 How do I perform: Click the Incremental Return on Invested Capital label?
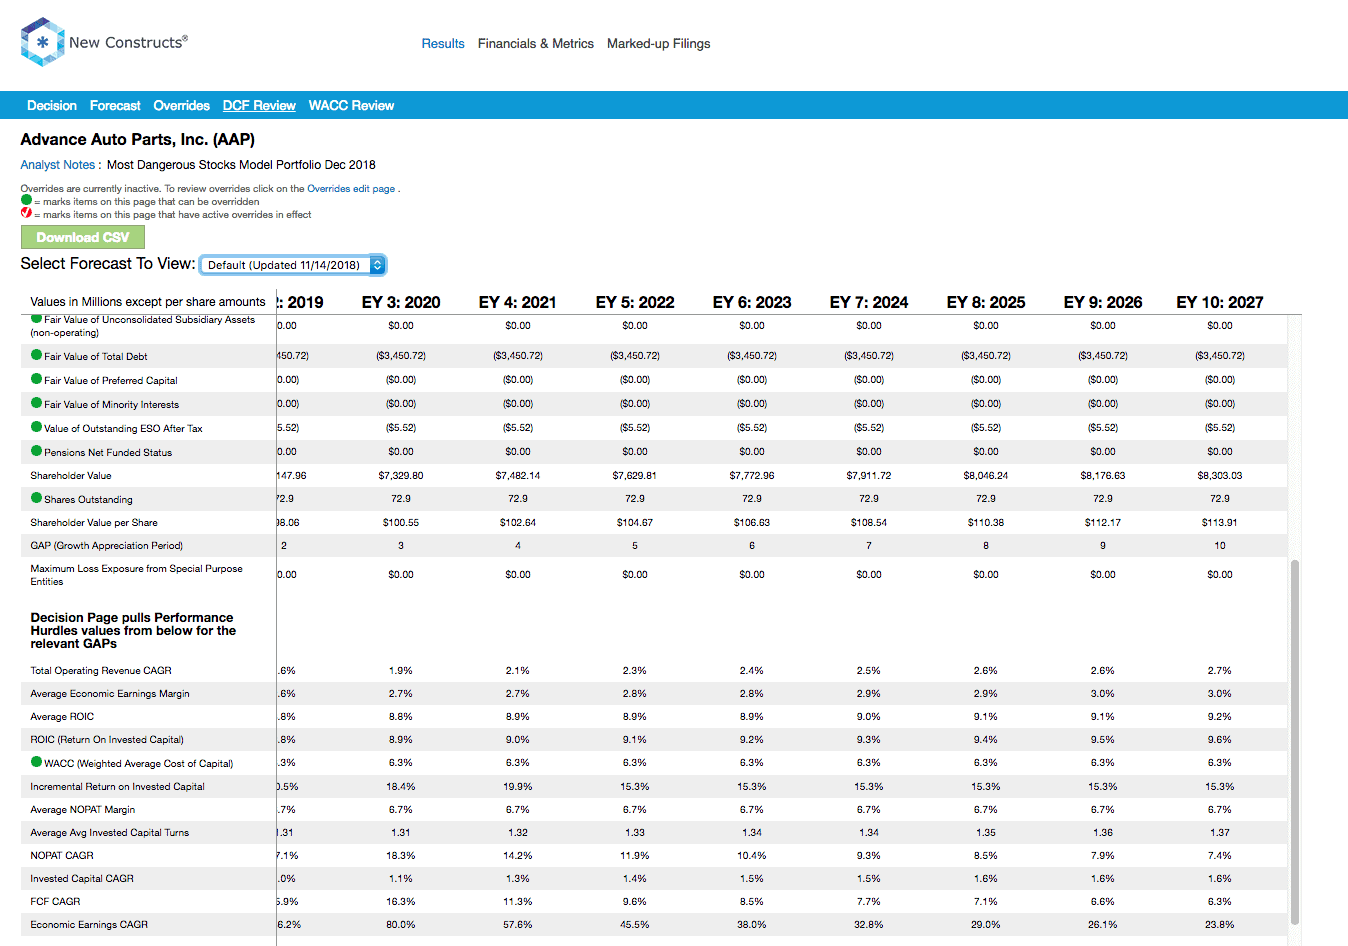pyautogui.click(x=117, y=786)
